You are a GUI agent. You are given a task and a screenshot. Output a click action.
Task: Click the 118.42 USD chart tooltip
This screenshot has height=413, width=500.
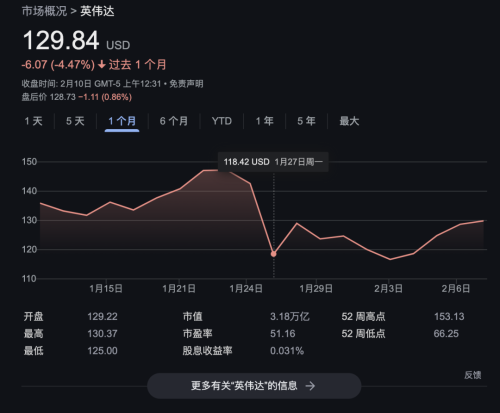coord(273,162)
